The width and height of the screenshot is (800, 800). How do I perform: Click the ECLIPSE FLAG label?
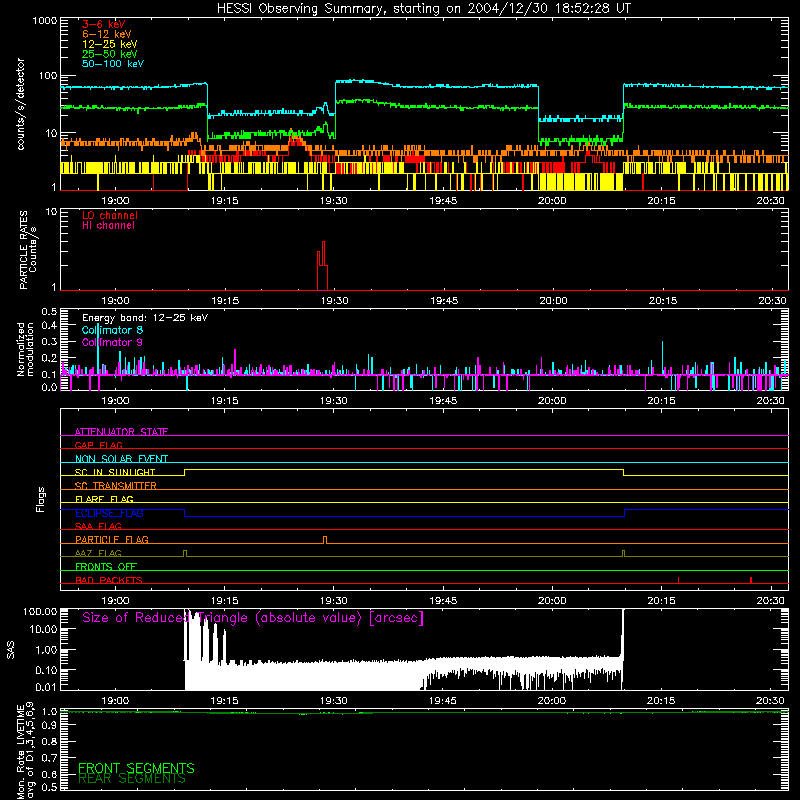point(109,513)
